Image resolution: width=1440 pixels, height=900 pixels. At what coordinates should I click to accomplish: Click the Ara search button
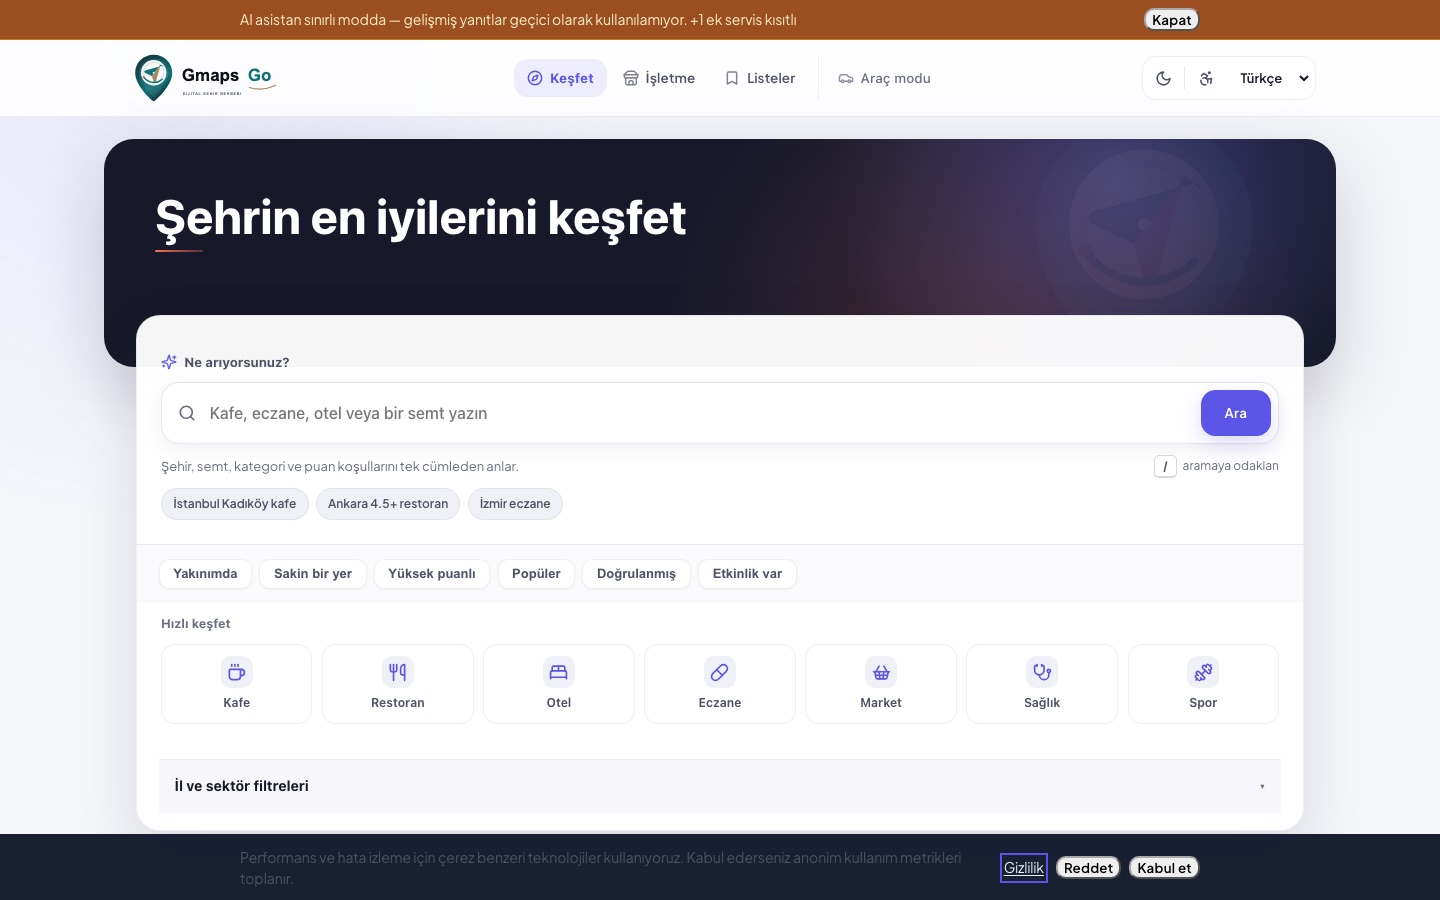(x=1236, y=413)
